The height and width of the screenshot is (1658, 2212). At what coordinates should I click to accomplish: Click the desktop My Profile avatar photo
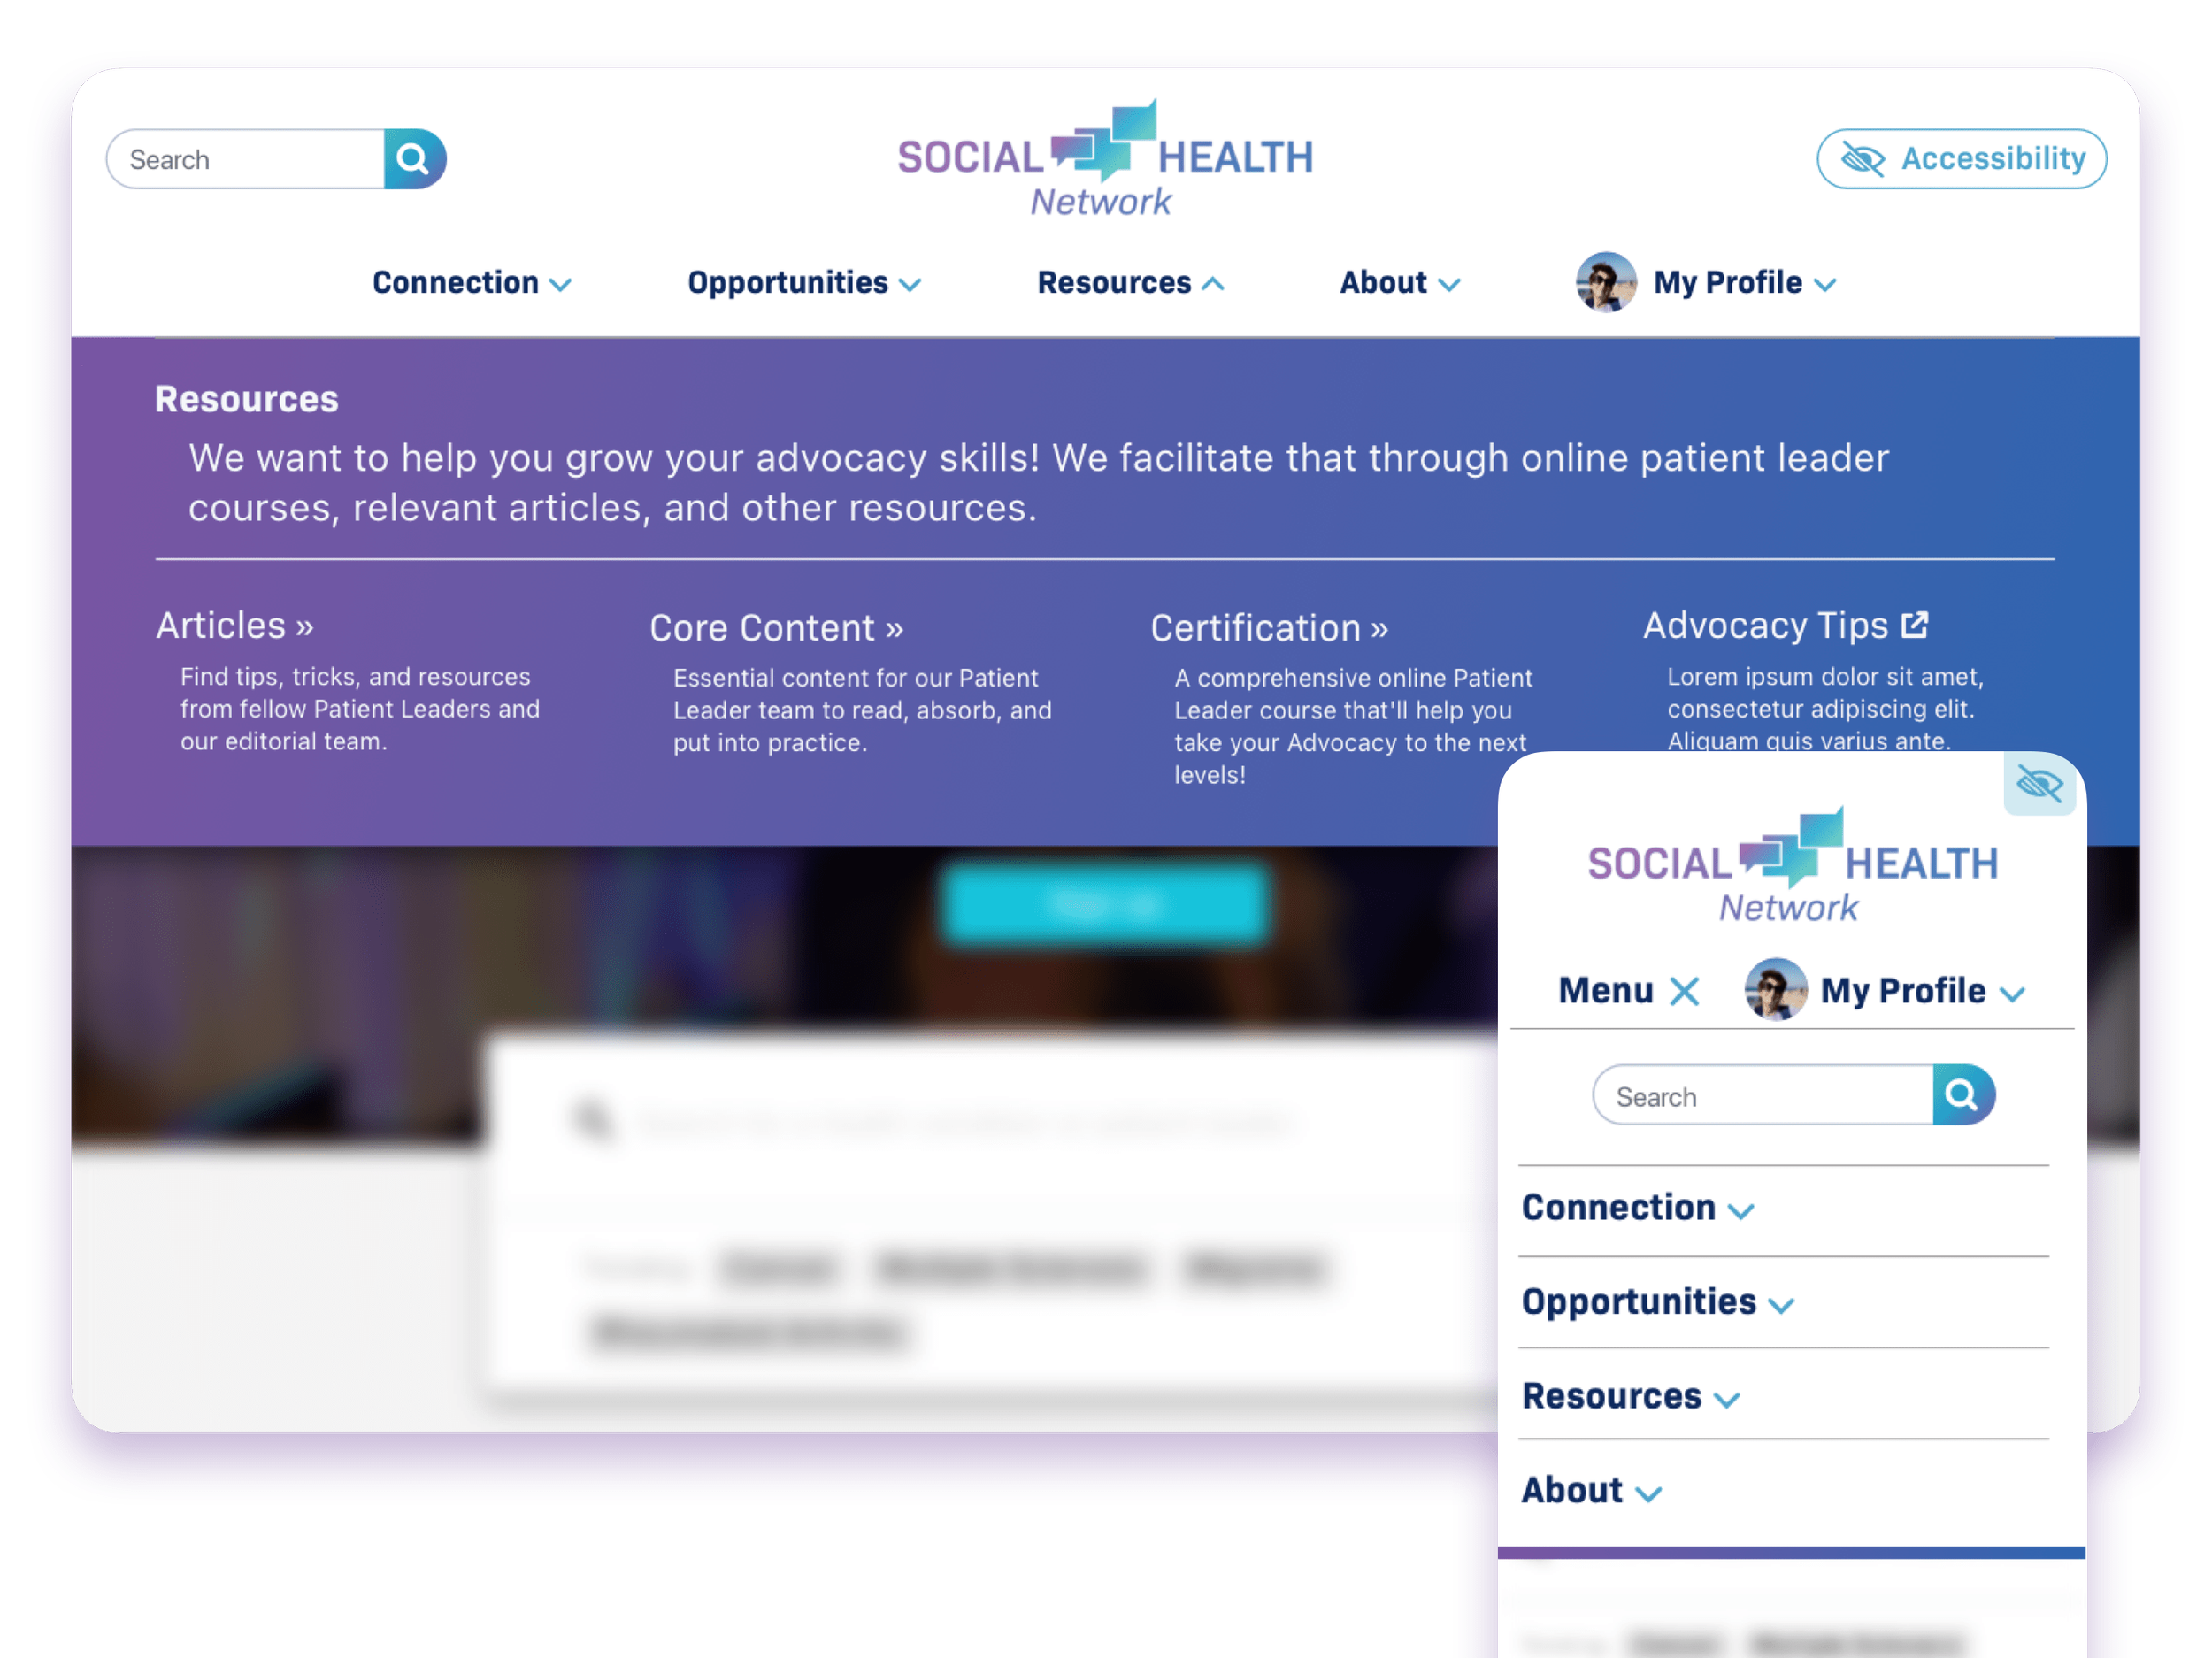(1606, 283)
